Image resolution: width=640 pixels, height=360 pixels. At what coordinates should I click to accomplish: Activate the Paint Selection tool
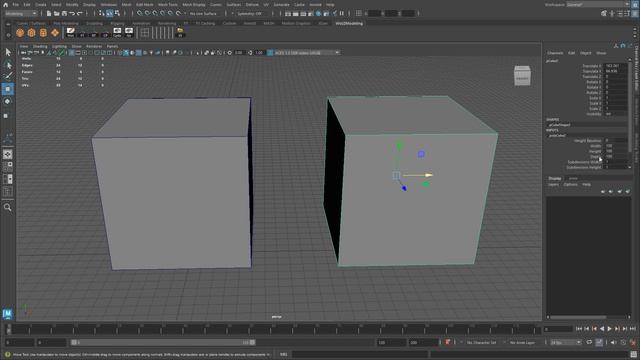point(8,76)
